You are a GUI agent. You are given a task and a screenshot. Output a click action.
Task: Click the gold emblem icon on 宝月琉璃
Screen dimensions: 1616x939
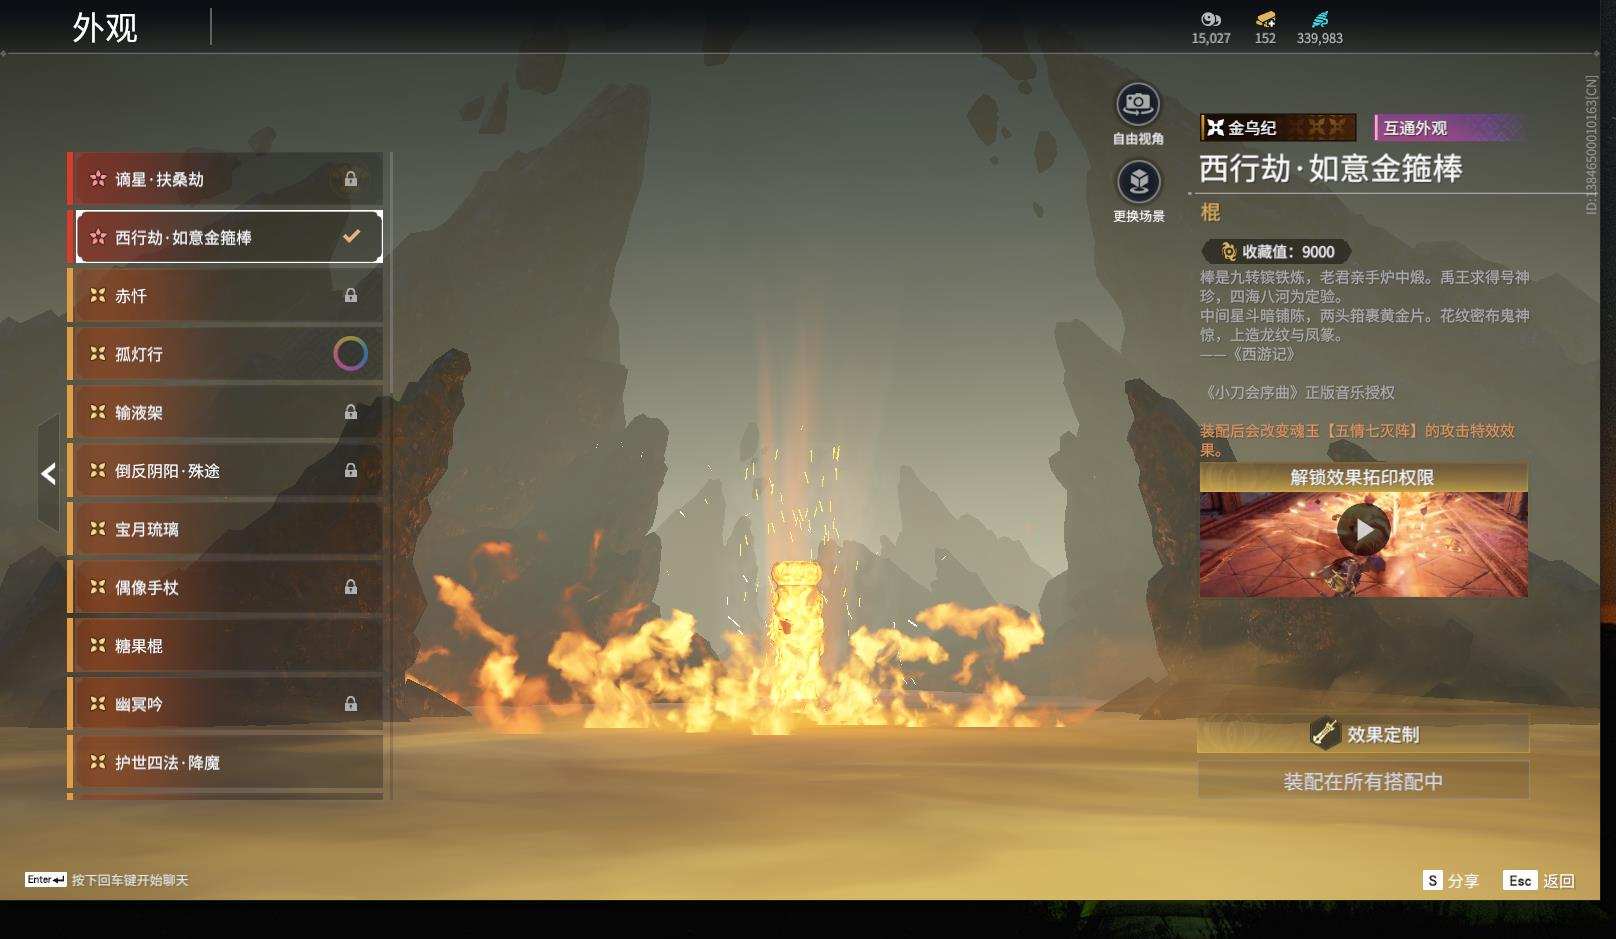[x=98, y=528]
